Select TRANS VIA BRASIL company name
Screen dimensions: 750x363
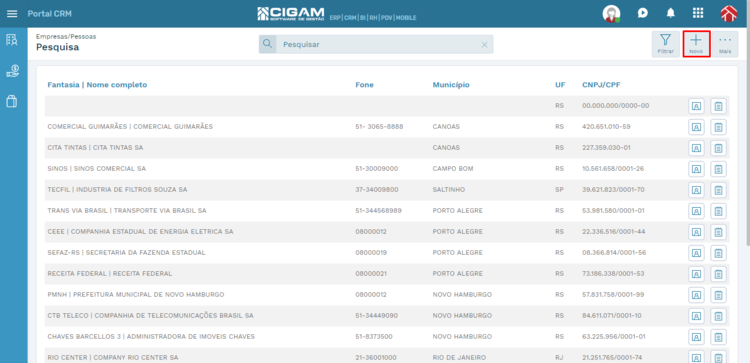point(127,211)
